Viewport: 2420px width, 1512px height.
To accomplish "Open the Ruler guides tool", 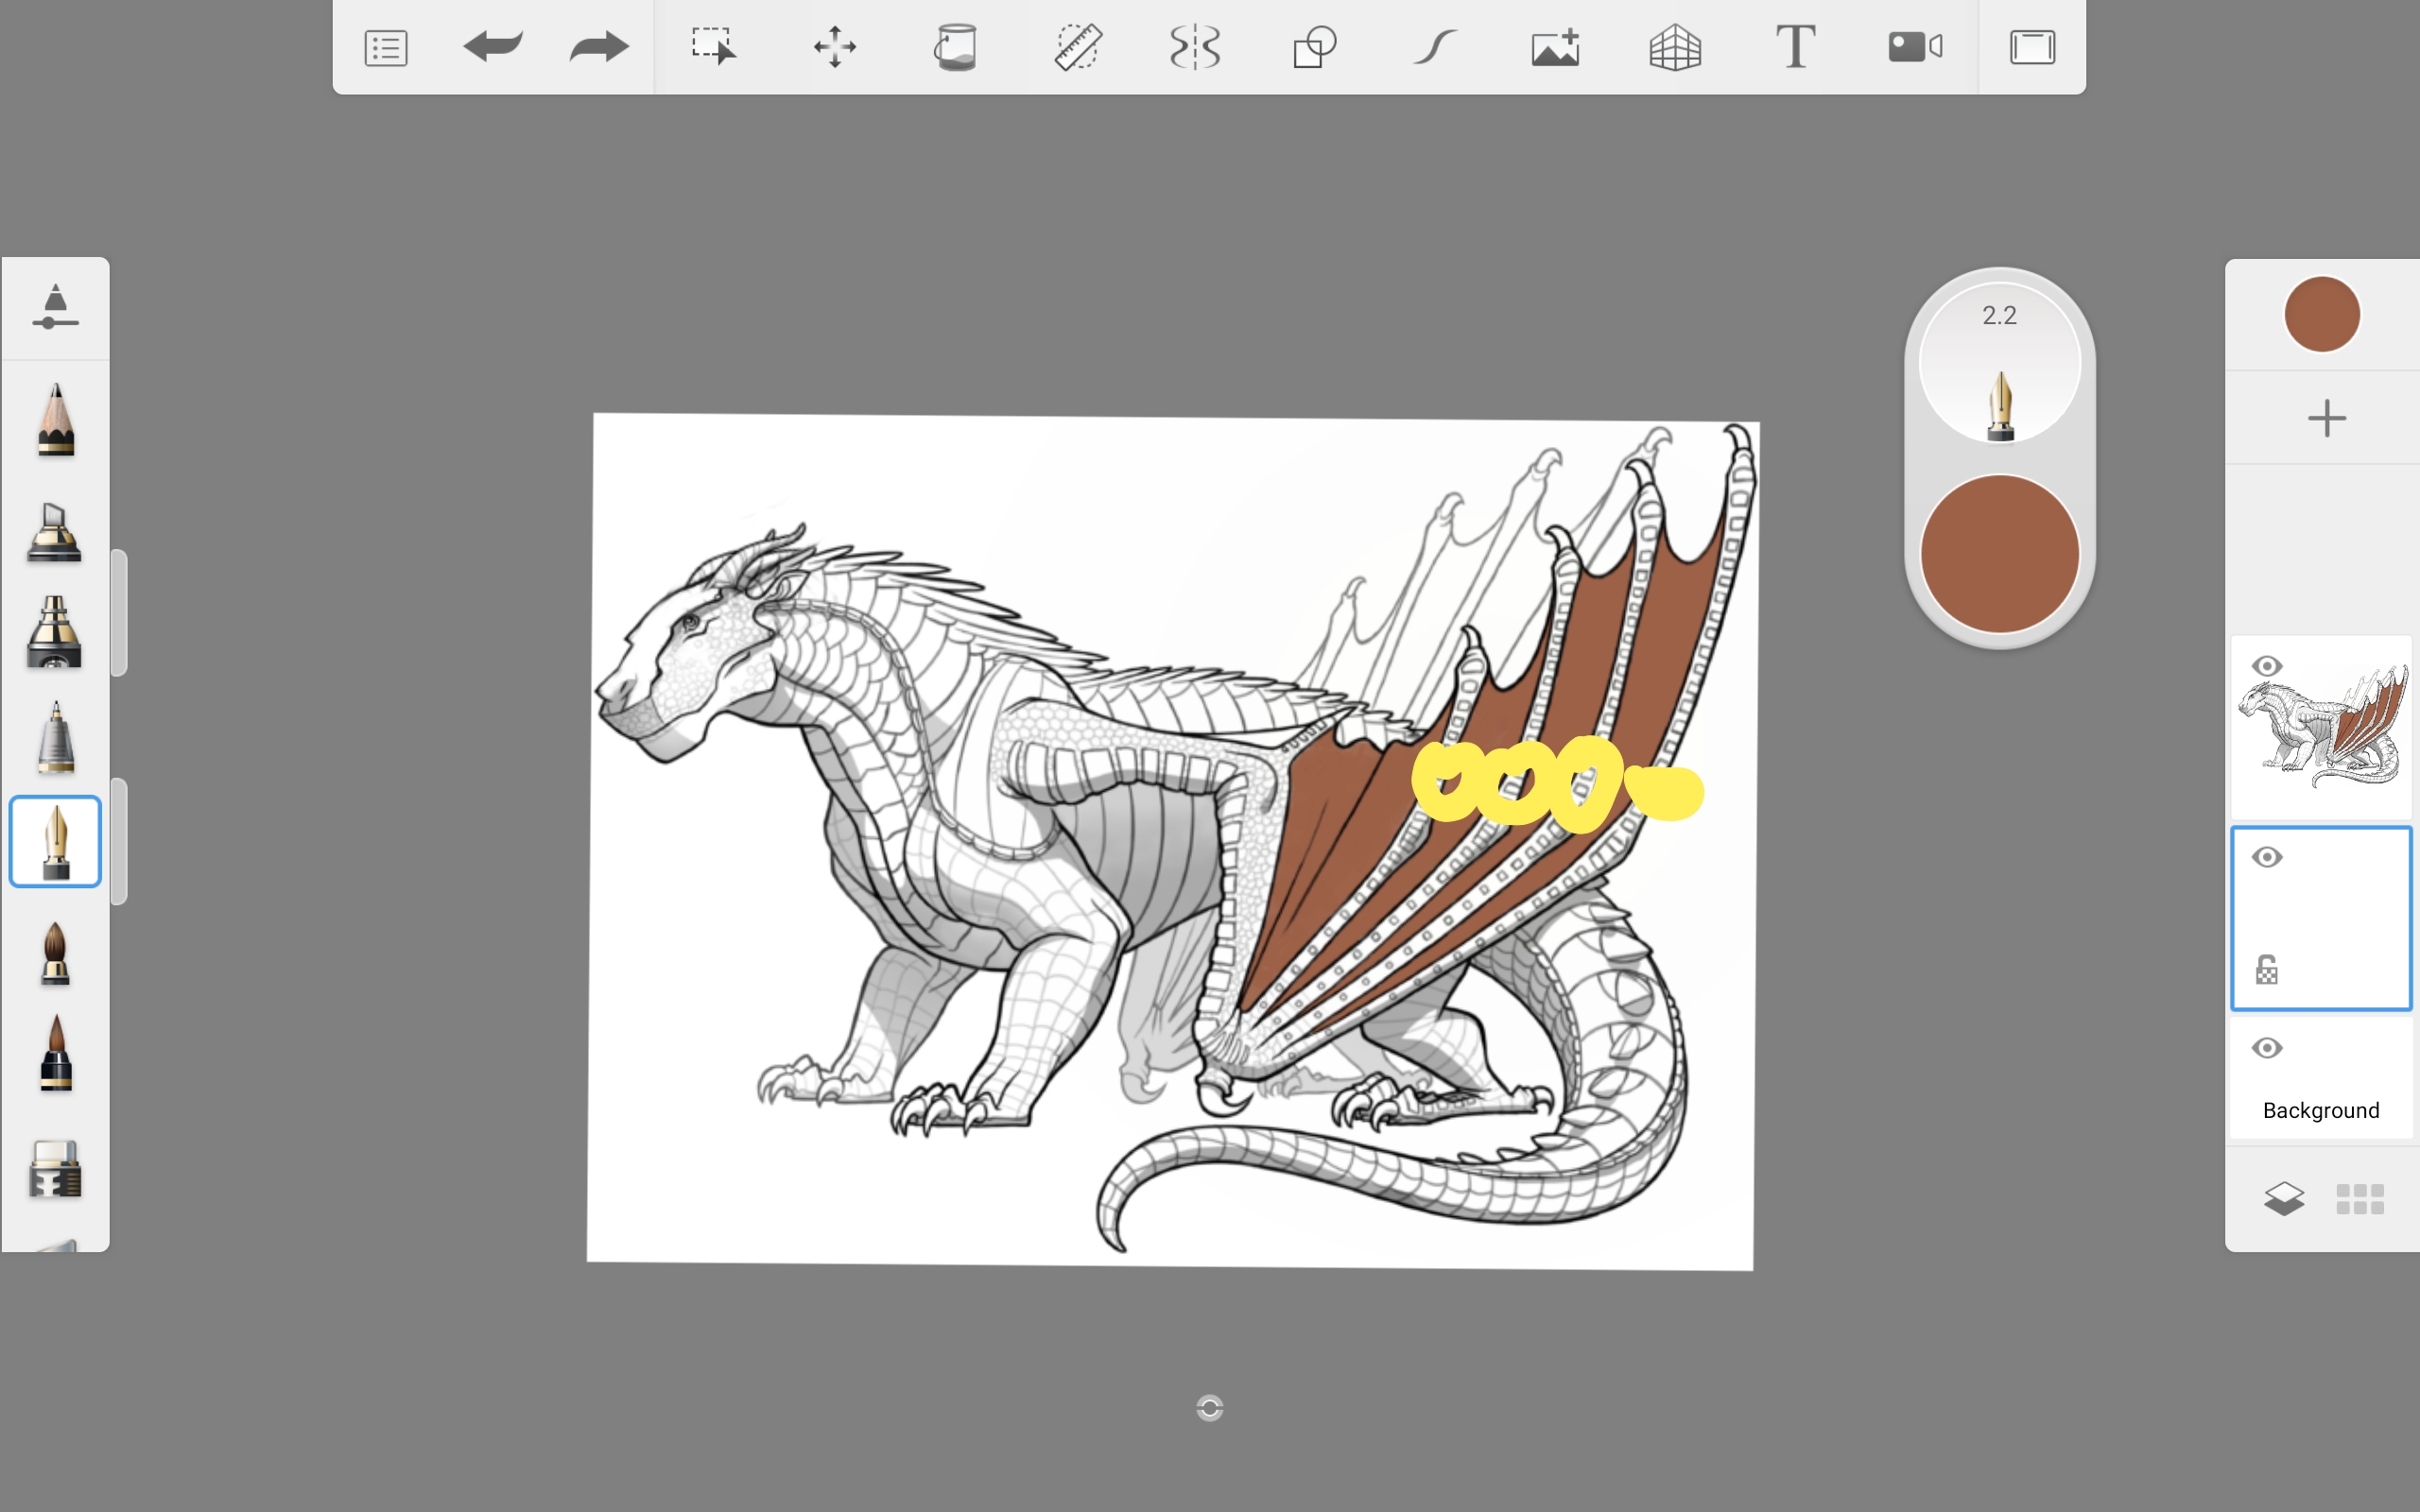I will point(1077,47).
